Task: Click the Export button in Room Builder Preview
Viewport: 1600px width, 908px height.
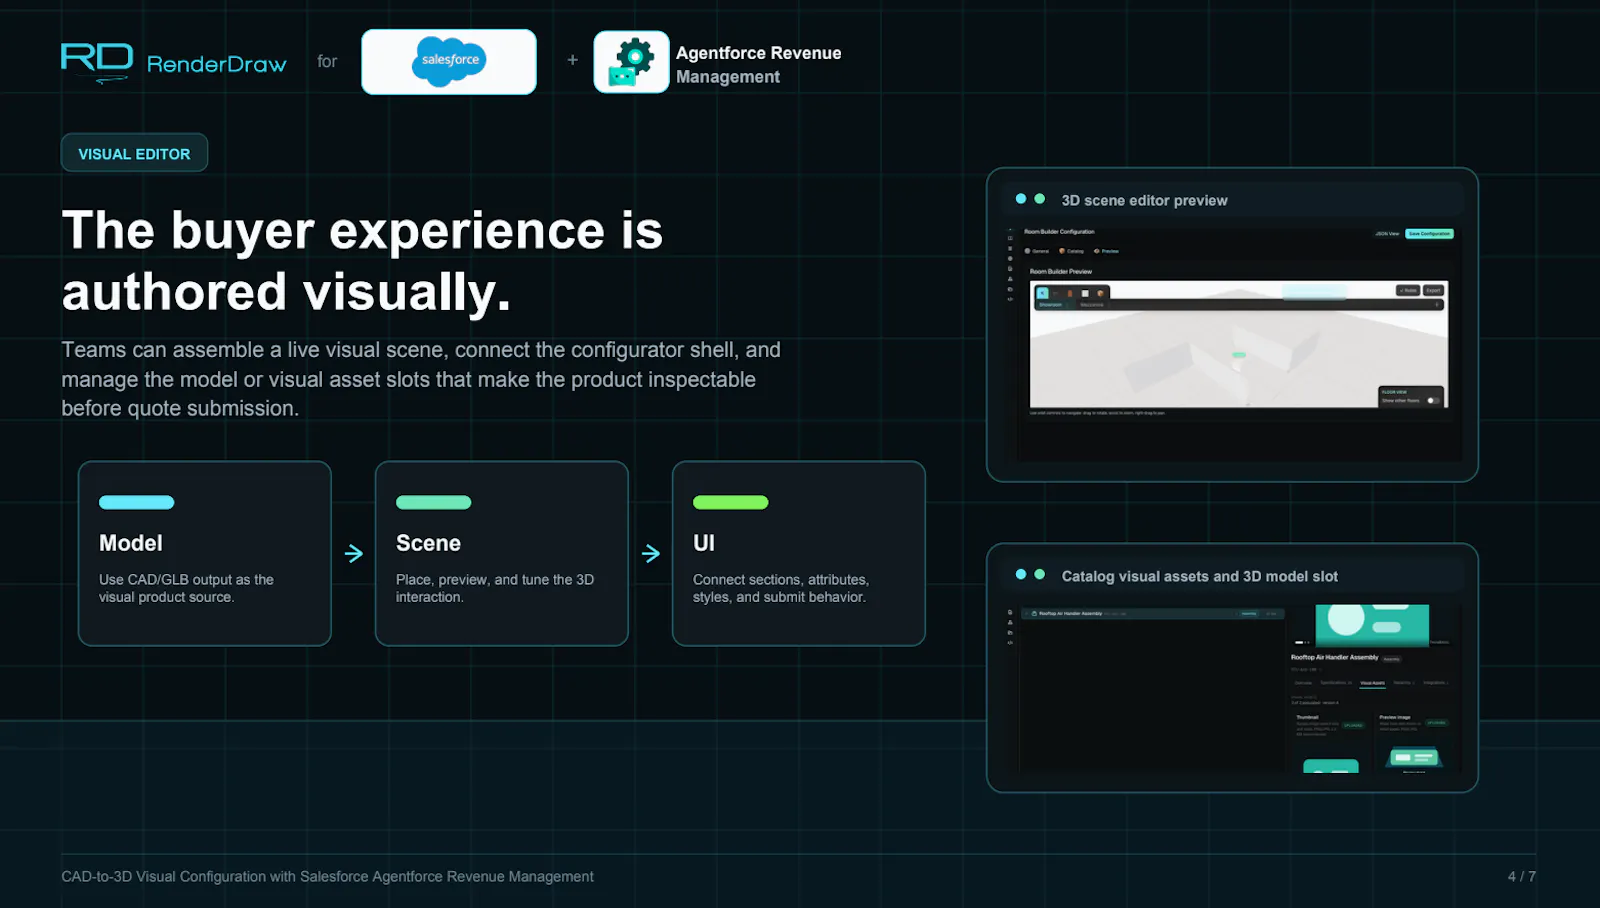Action: click(x=1433, y=290)
